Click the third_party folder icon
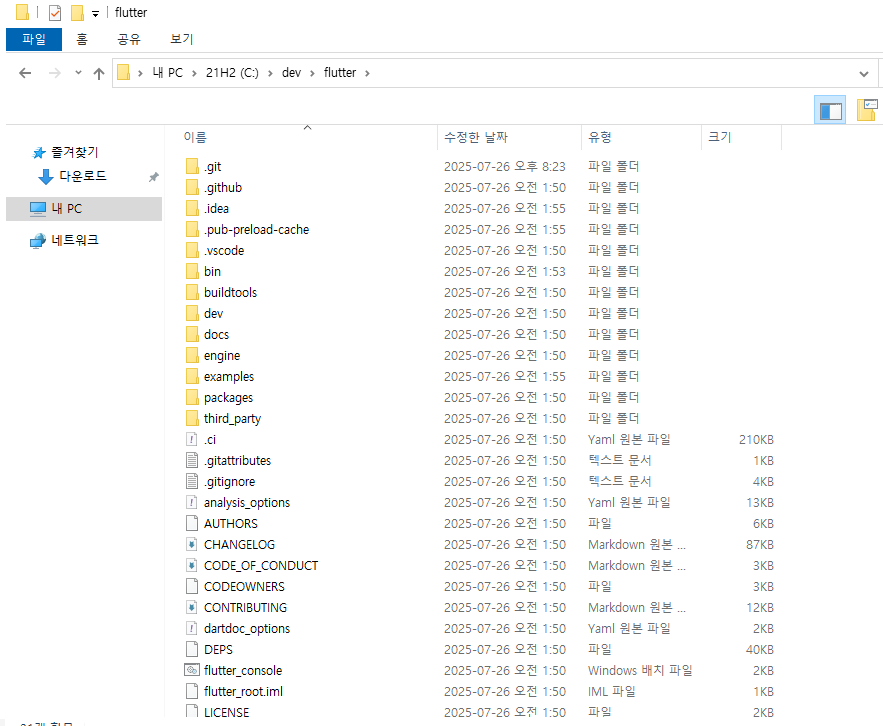This screenshot has width=883, height=726. coord(192,418)
